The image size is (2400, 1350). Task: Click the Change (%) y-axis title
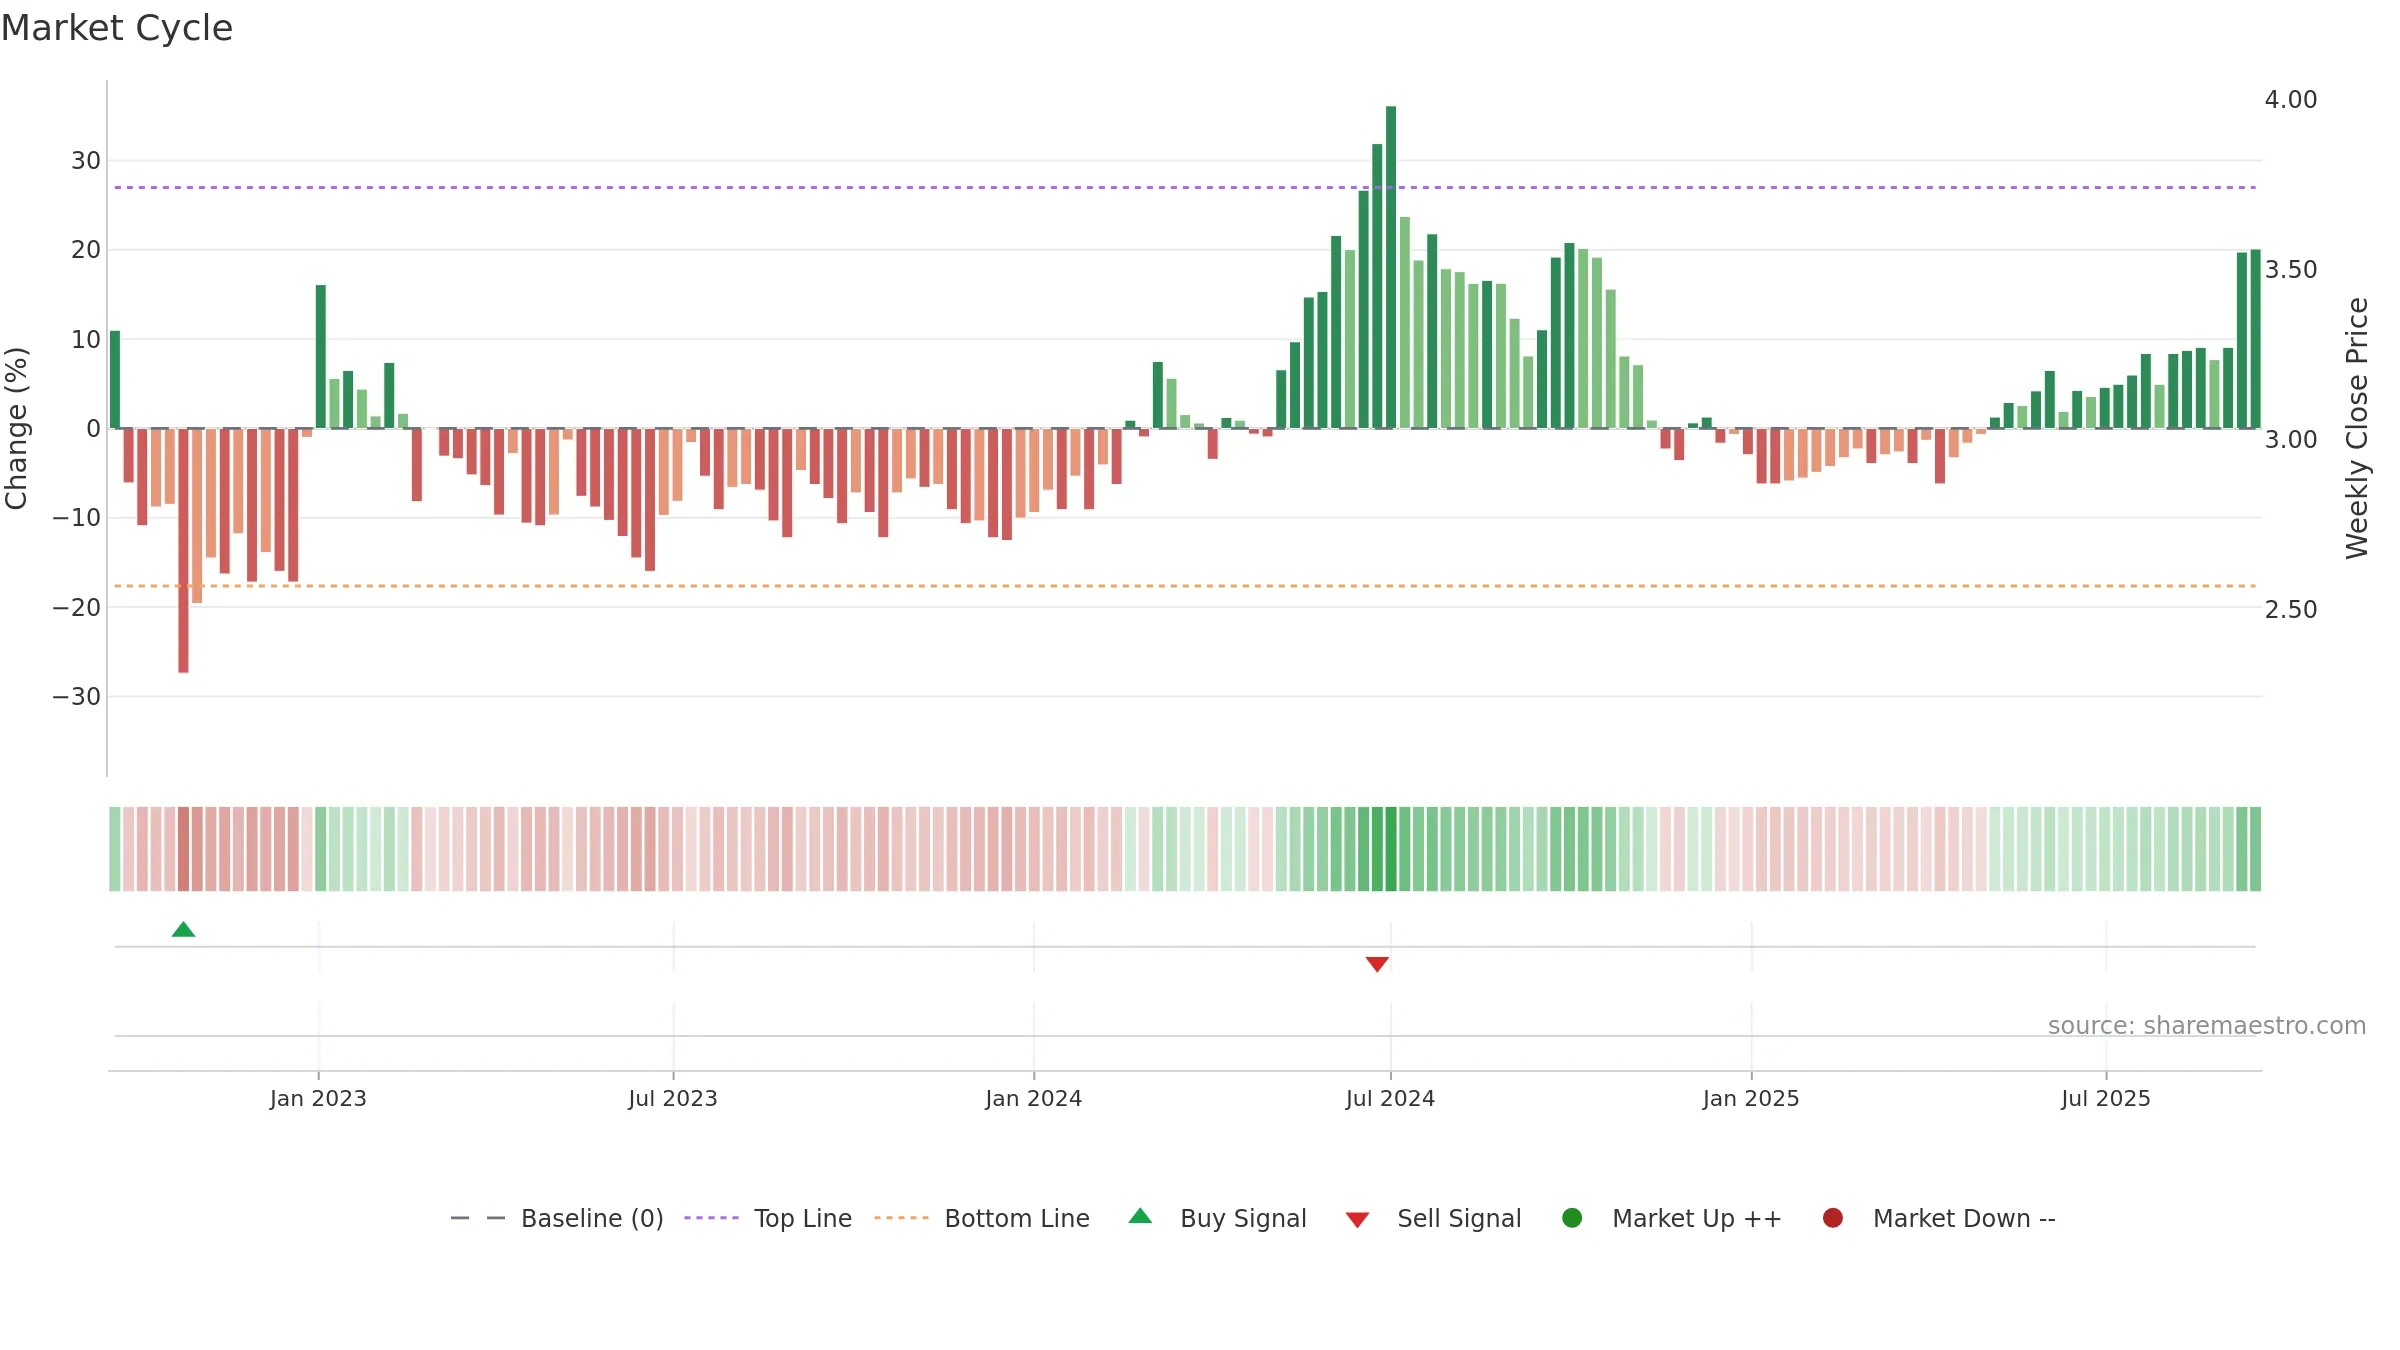(16, 428)
